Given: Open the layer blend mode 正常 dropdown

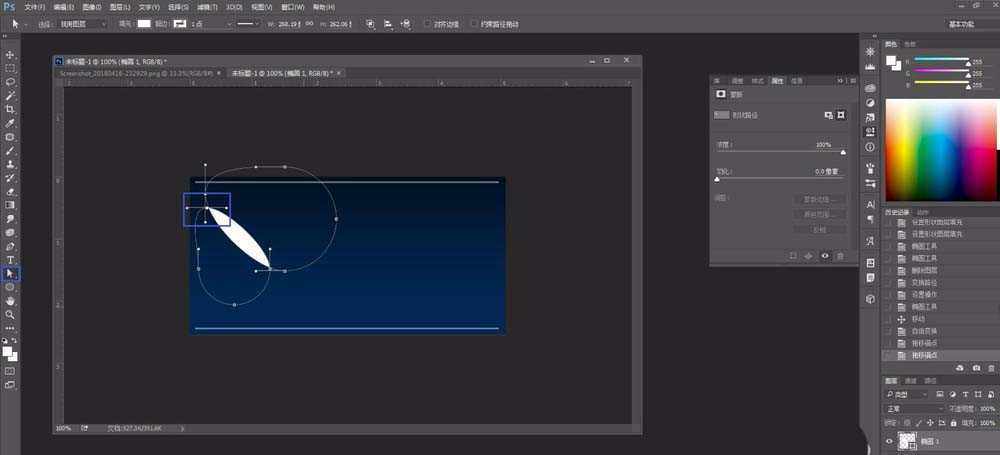Looking at the screenshot, I should click(914, 409).
